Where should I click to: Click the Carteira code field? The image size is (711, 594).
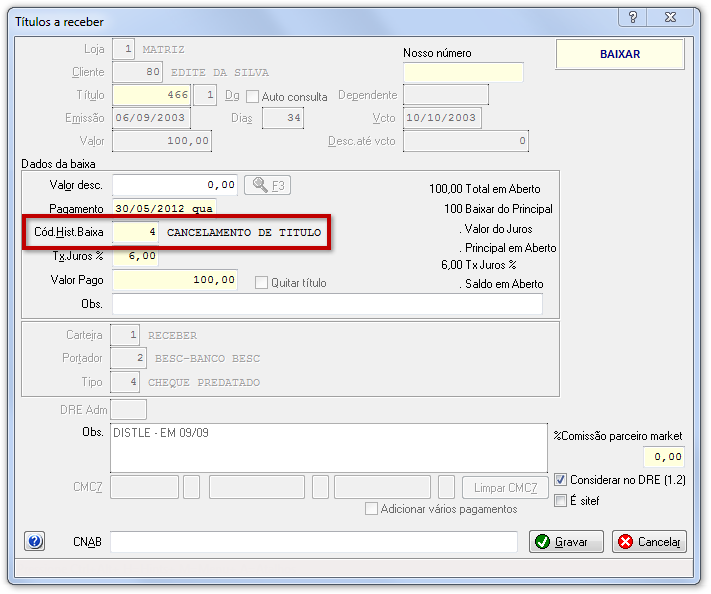click(x=125, y=335)
